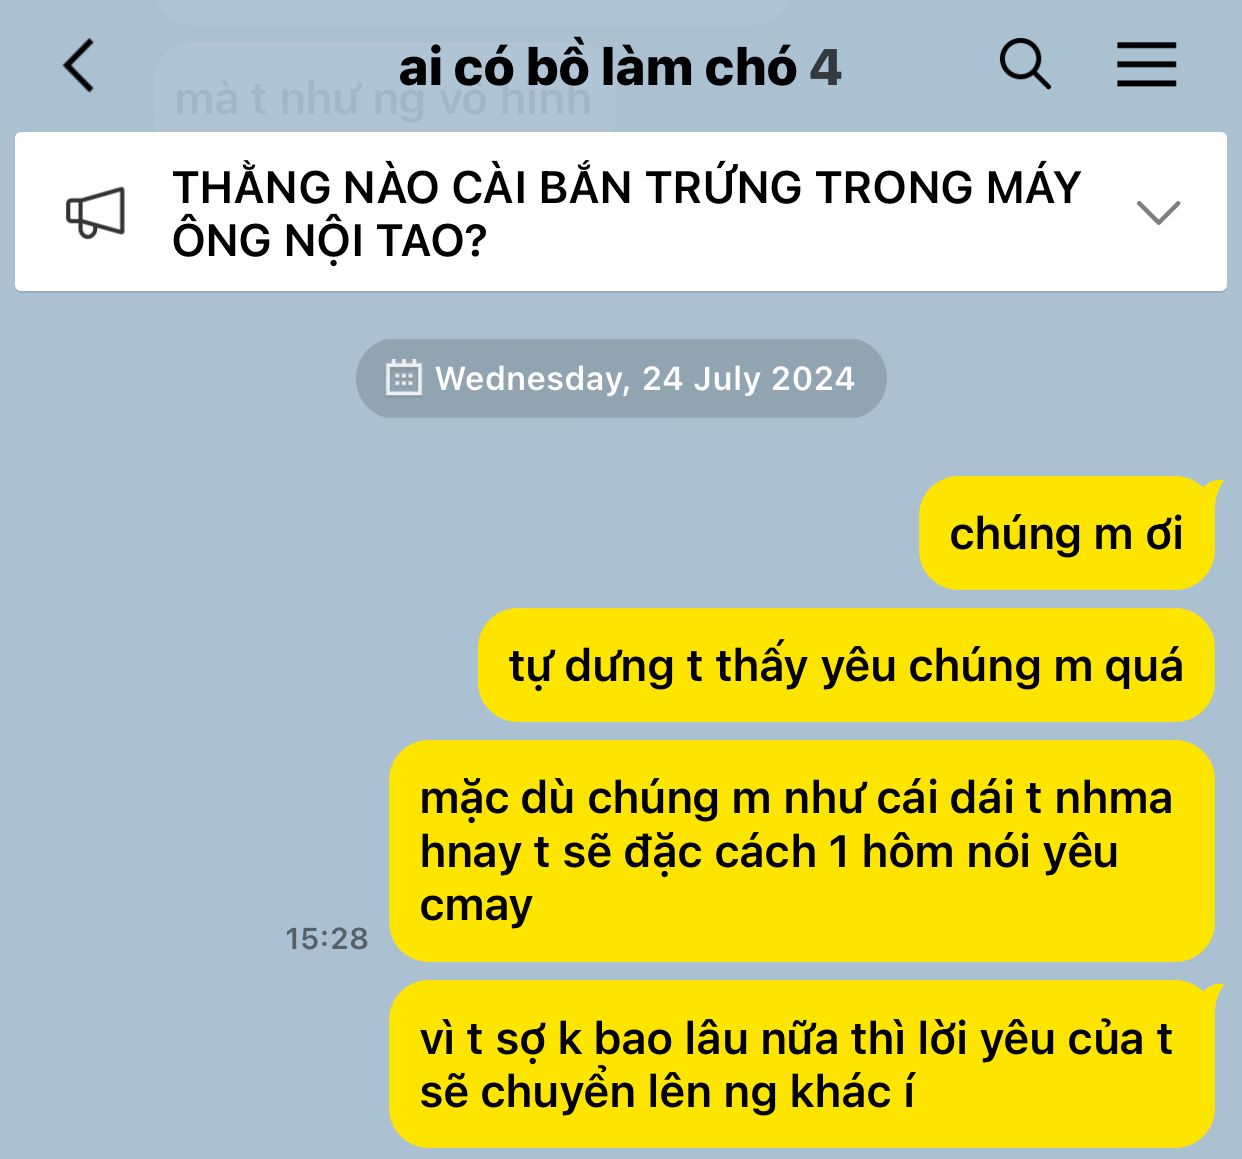1242x1159 pixels.
Task: Open search in this chat
Action: [1025, 65]
